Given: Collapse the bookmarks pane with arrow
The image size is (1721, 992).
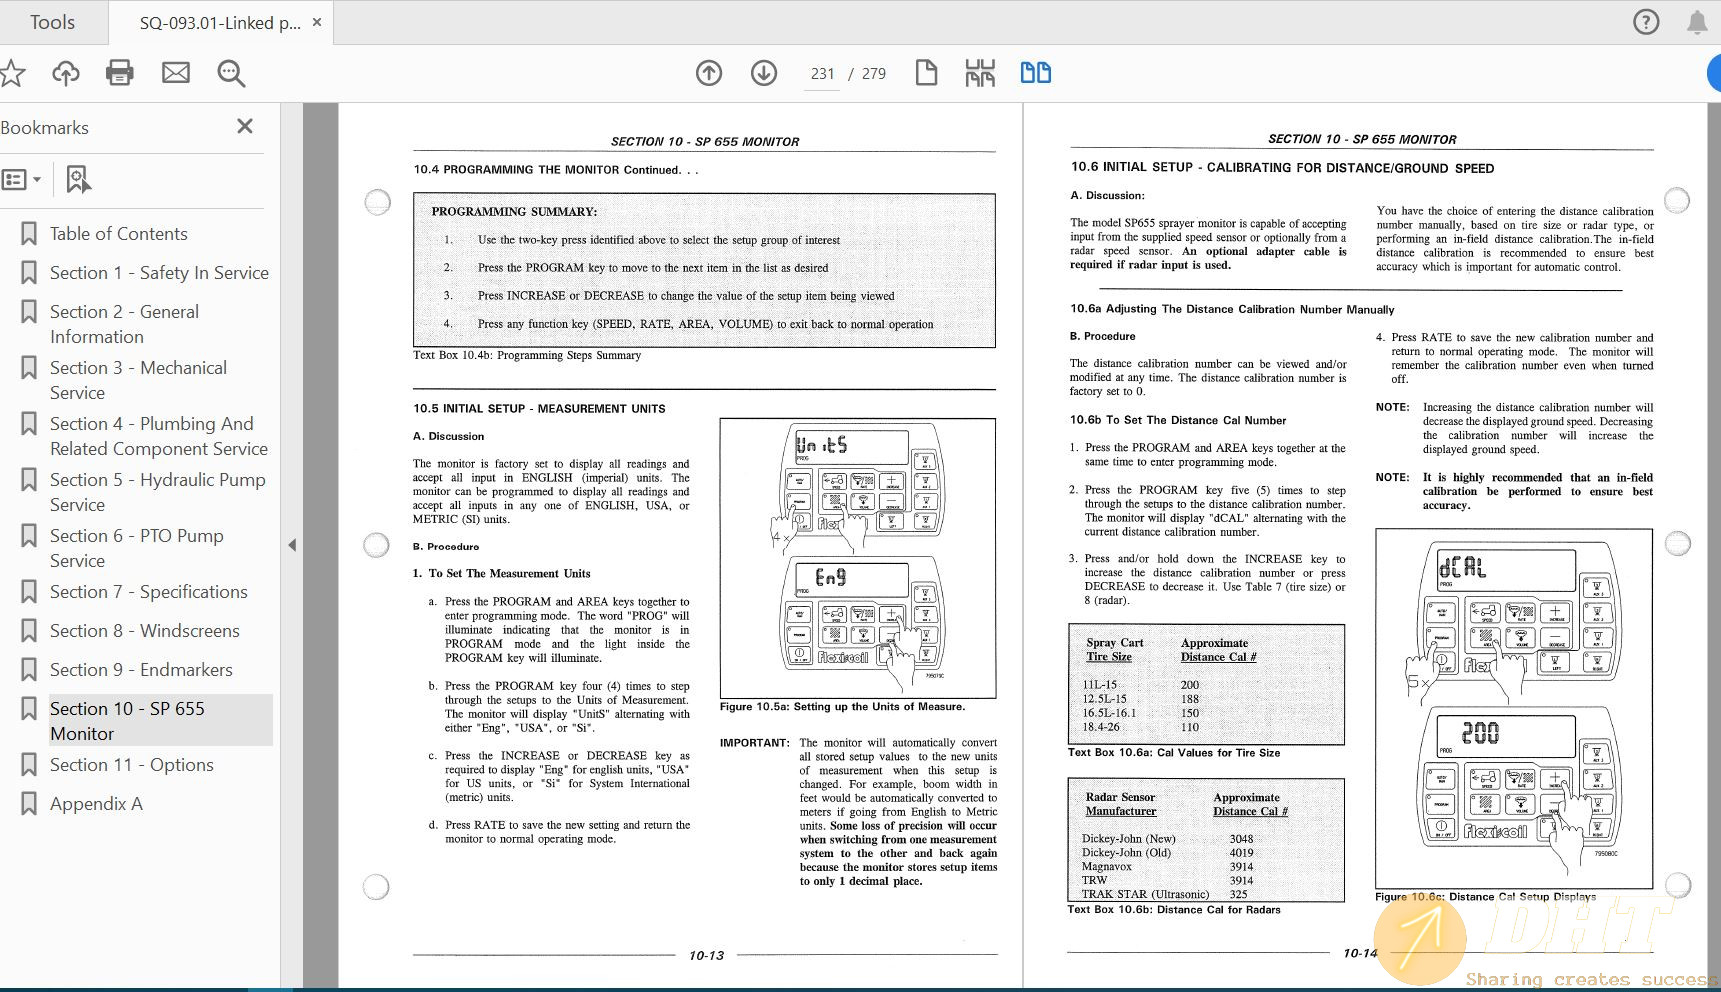Looking at the screenshot, I should (292, 545).
